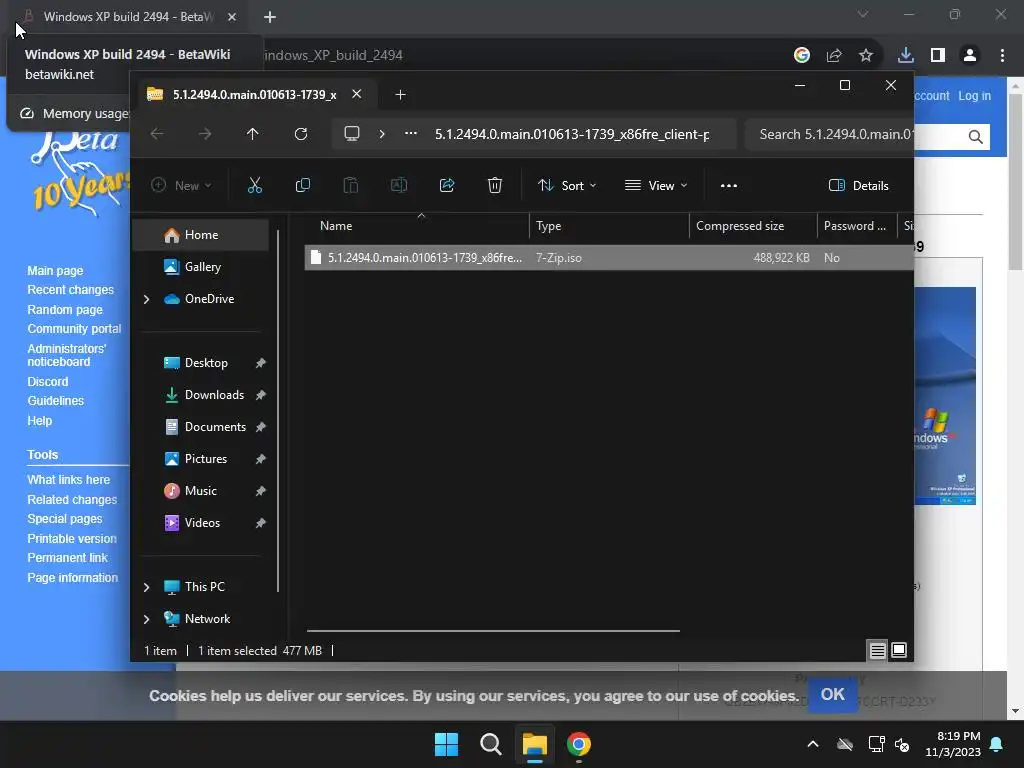Click the Share icon in Explorer toolbar
This screenshot has height=768, width=1024.
(447, 185)
